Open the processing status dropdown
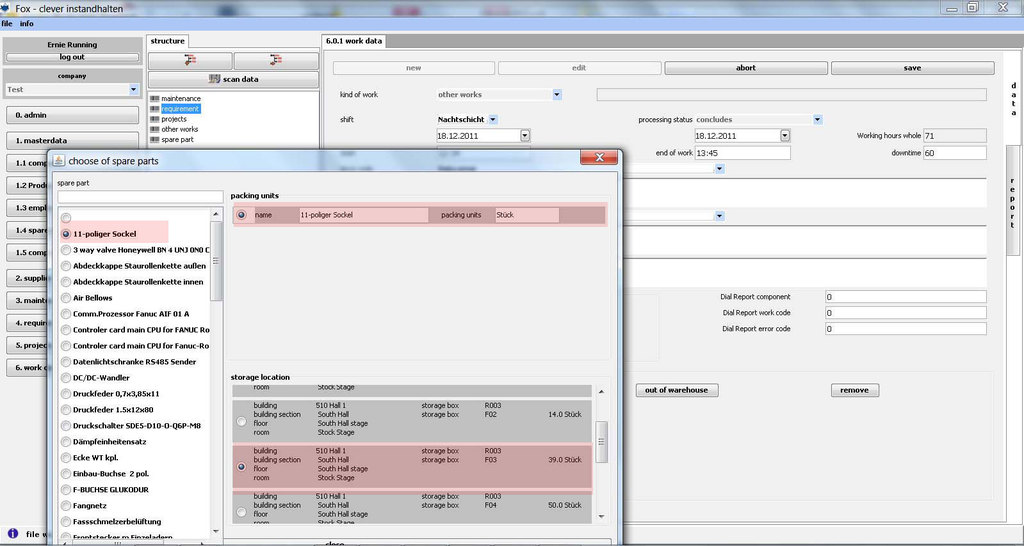 pos(817,120)
